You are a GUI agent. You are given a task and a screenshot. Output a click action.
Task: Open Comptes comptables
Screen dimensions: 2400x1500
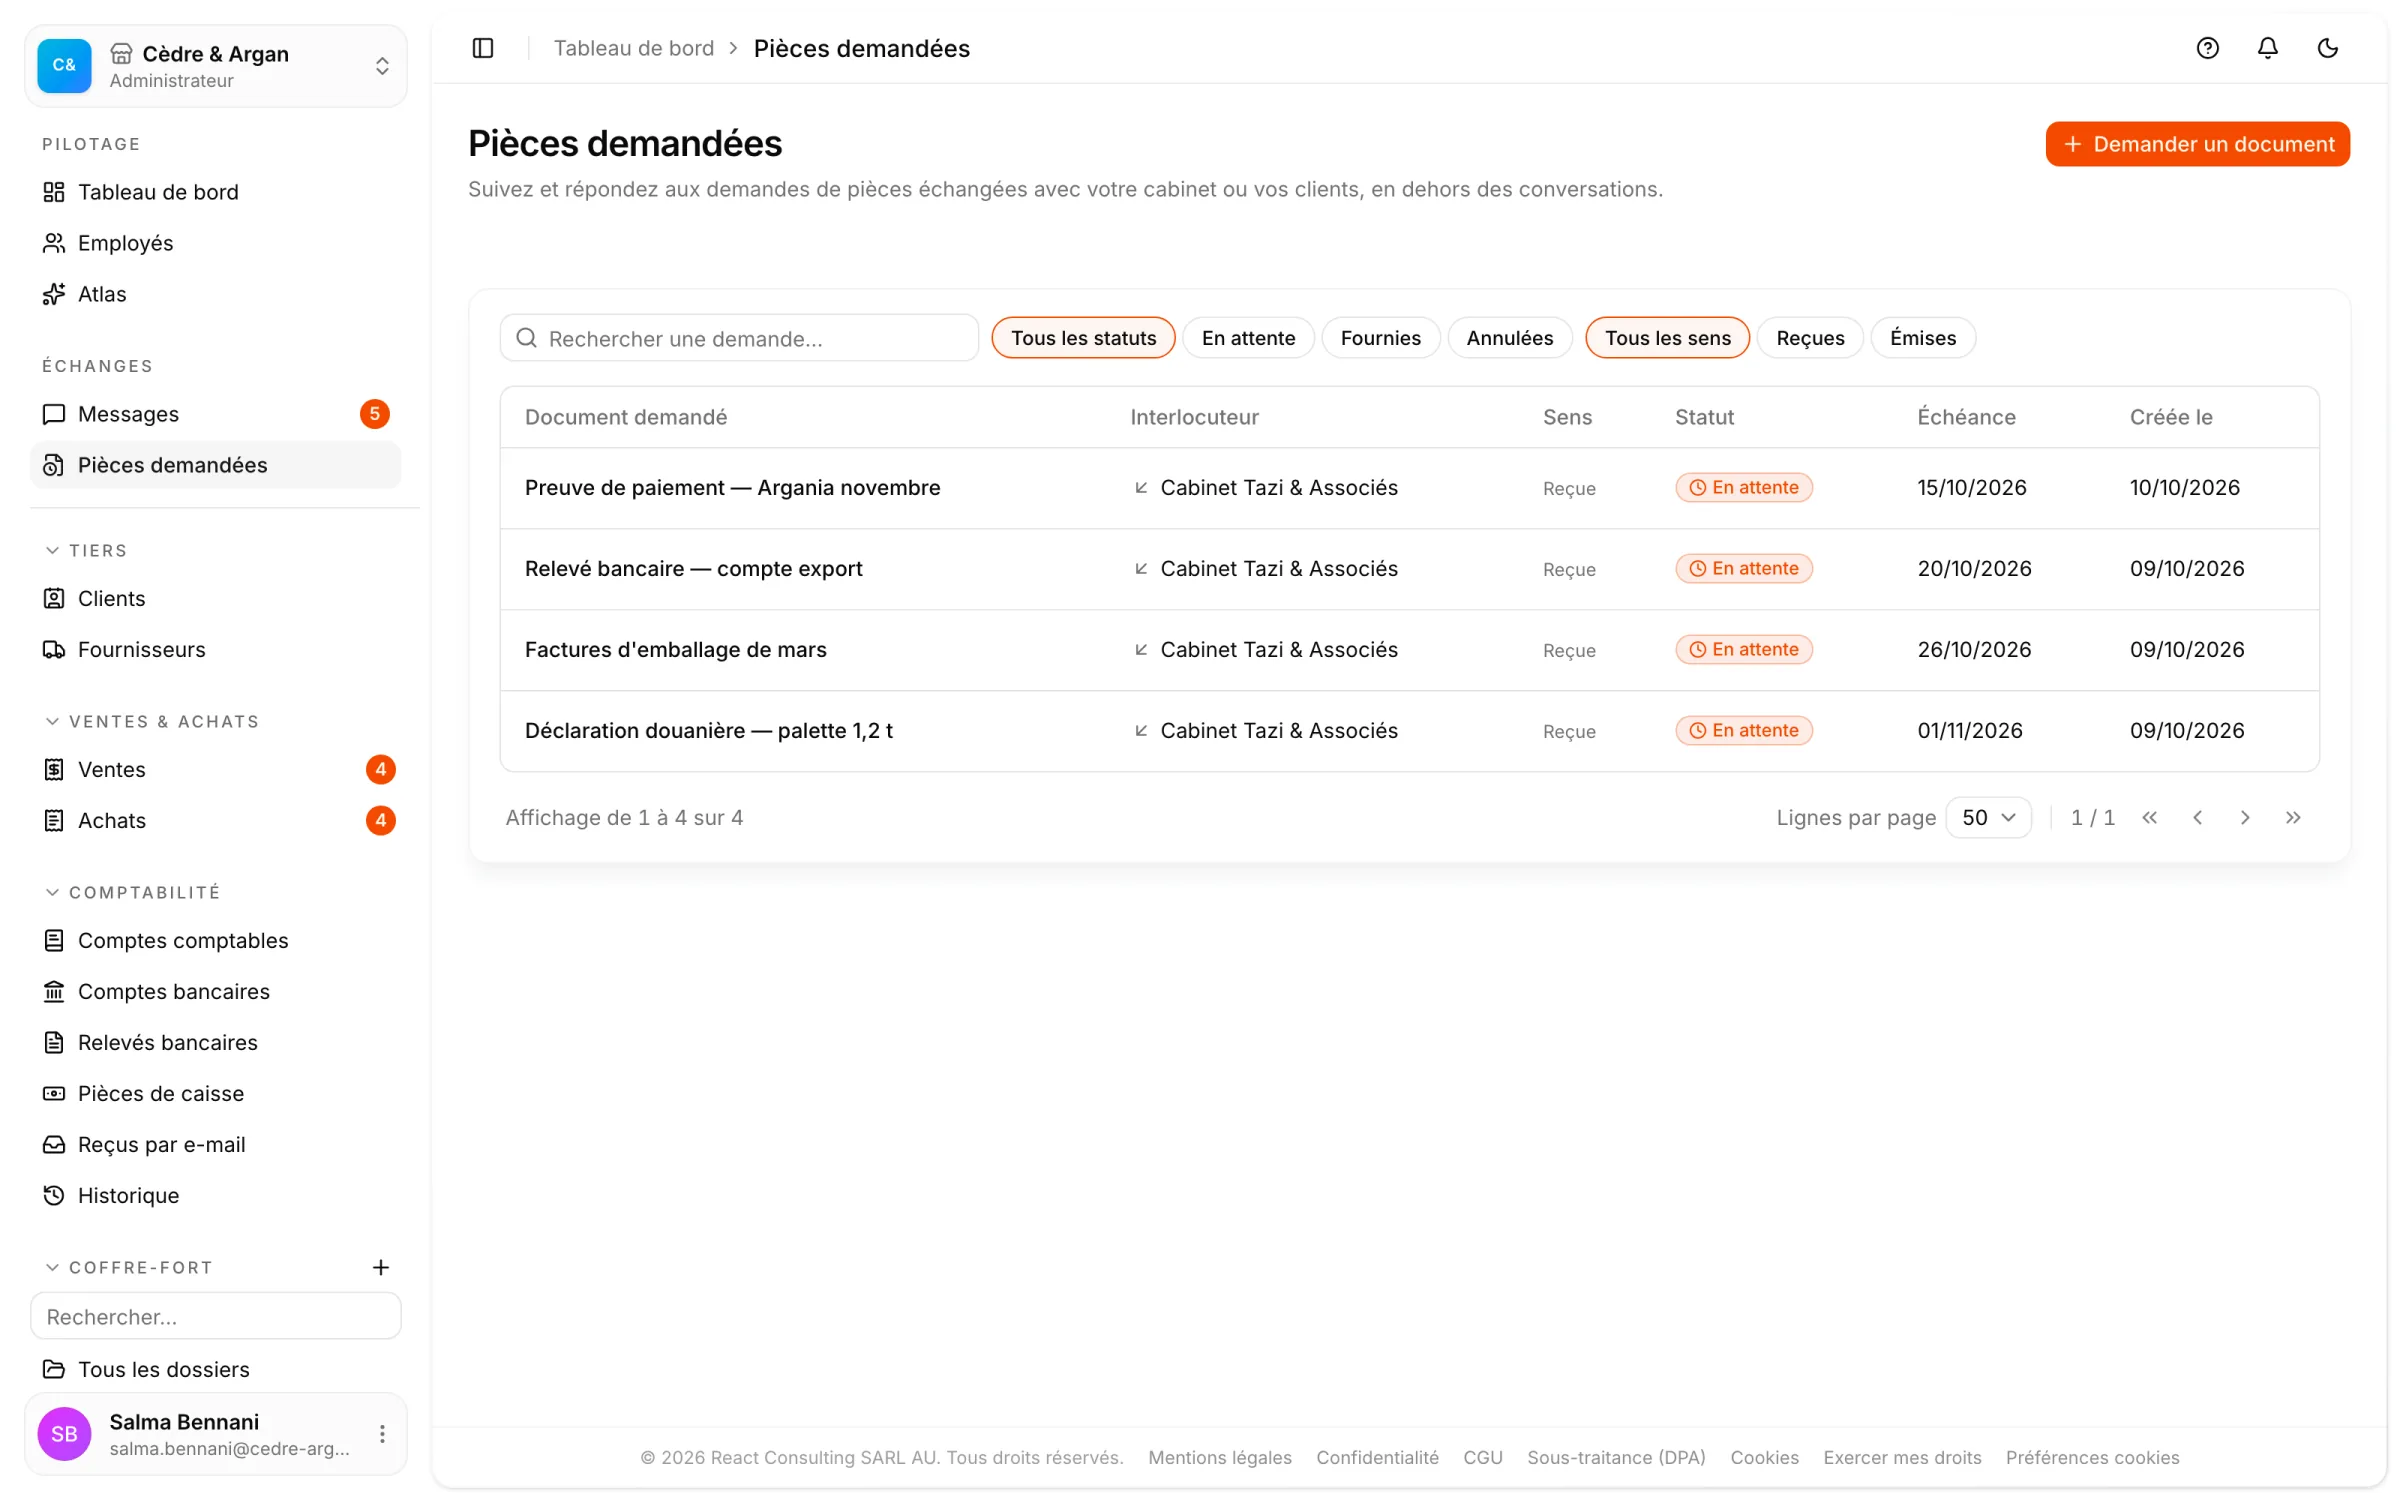(215, 940)
